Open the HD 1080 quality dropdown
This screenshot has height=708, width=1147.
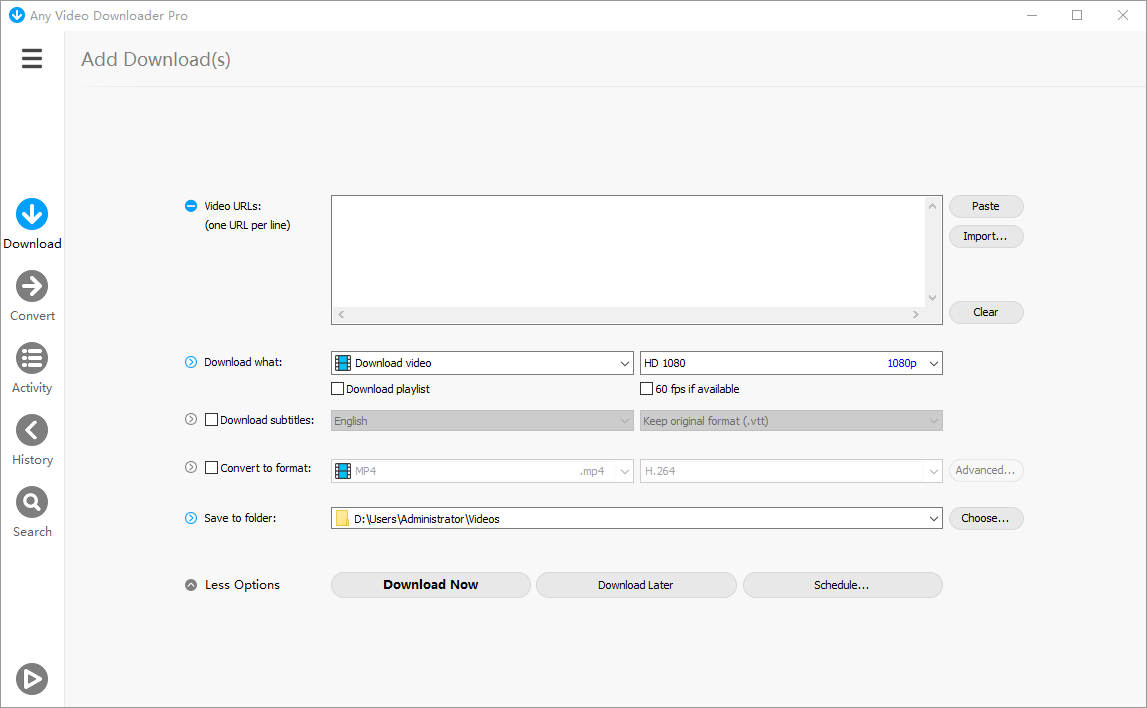[x=791, y=363]
